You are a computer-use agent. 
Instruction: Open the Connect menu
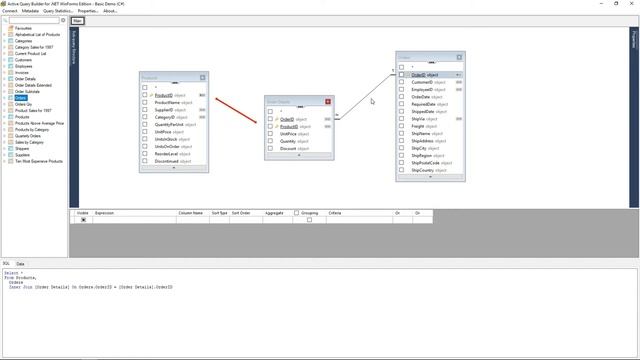pos(10,11)
